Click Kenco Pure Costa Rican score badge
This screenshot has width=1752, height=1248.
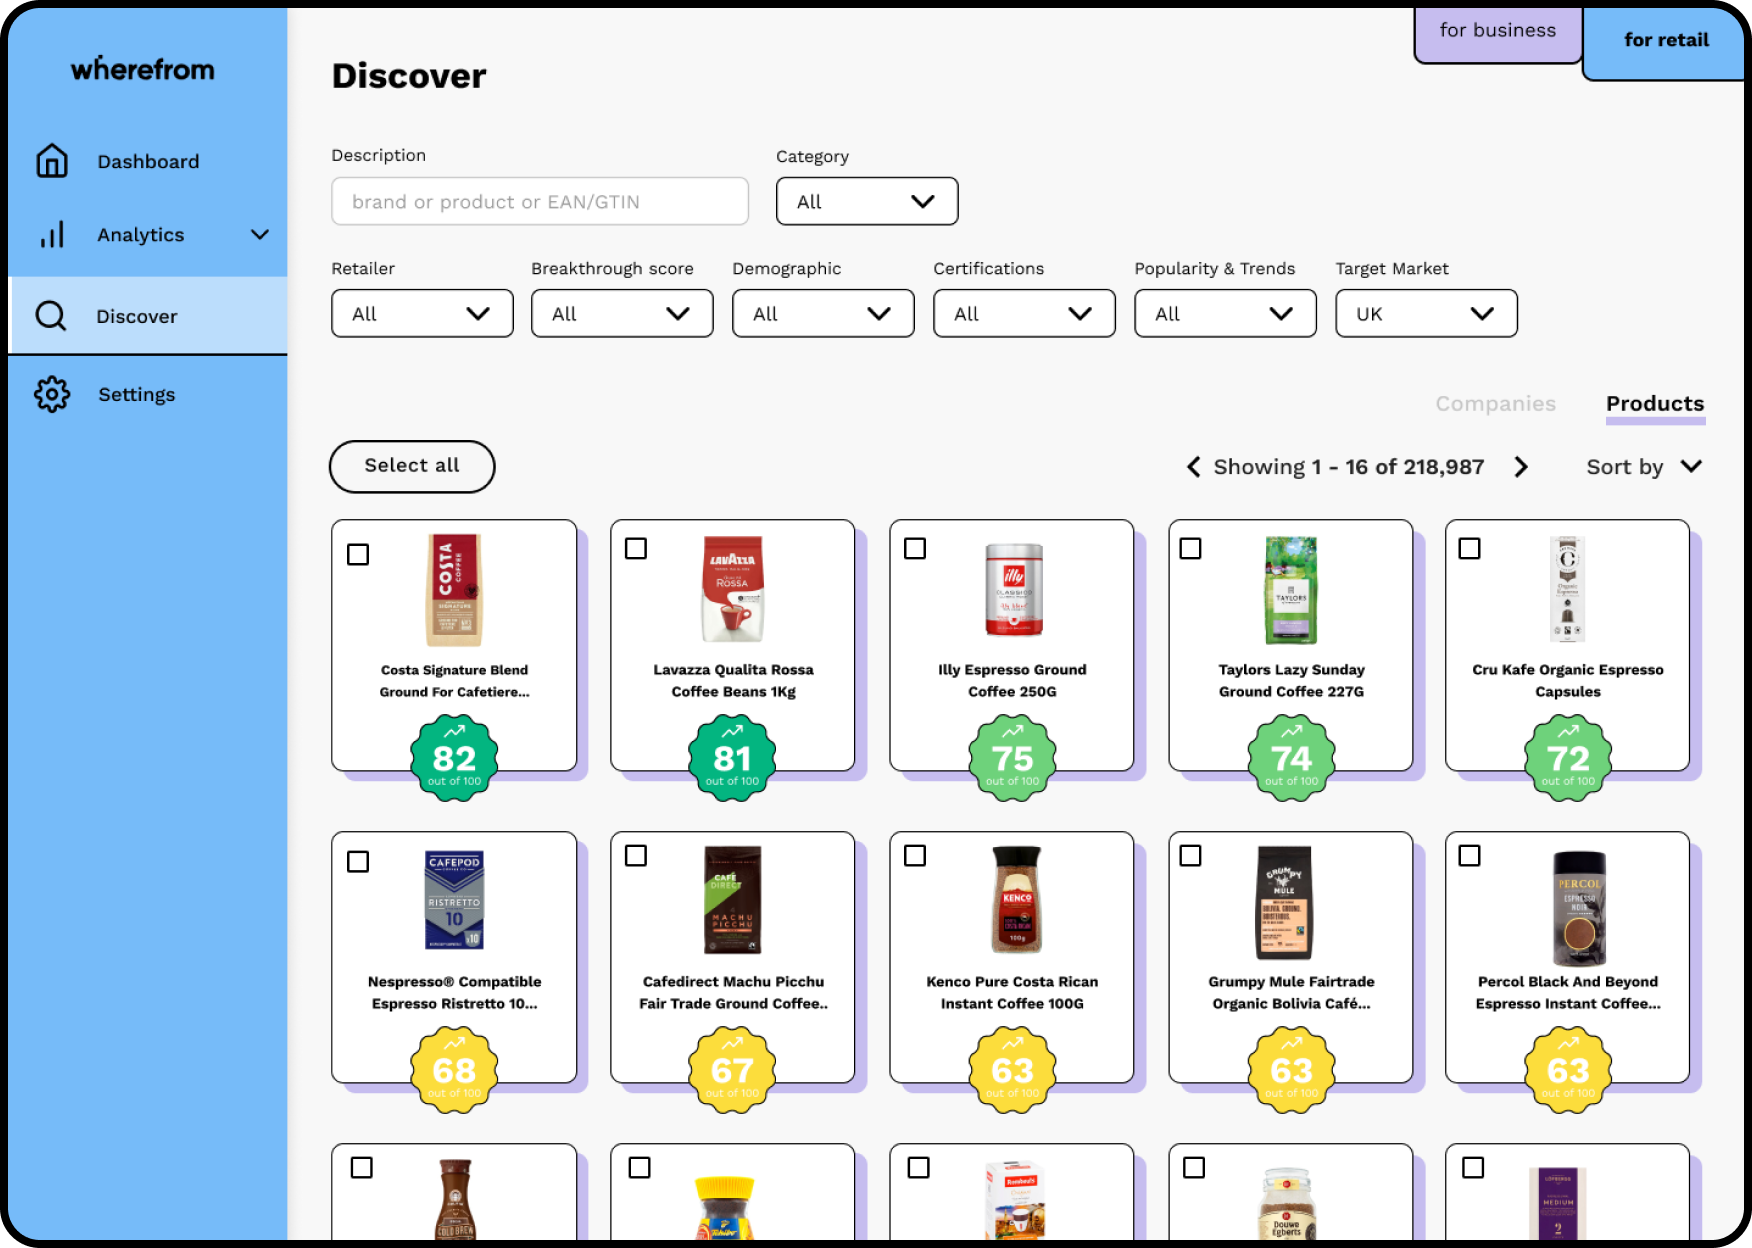pyautogui.click(x=1012, y=1070)
